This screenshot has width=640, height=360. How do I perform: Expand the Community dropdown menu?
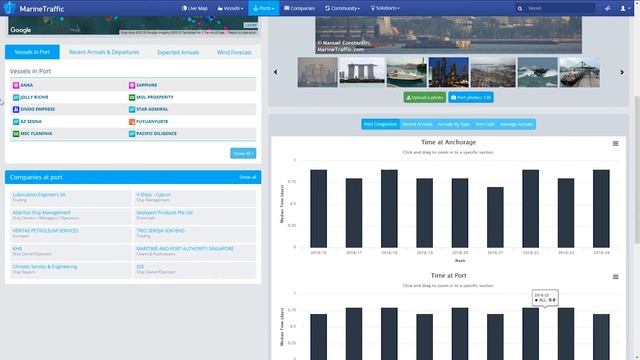coord(342,8)
